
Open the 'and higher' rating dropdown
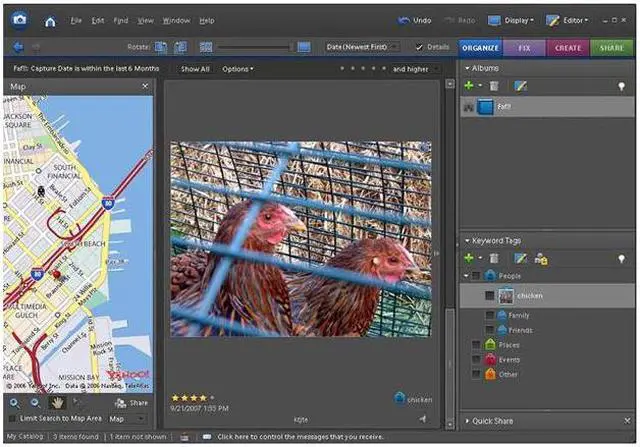point(416,69)
